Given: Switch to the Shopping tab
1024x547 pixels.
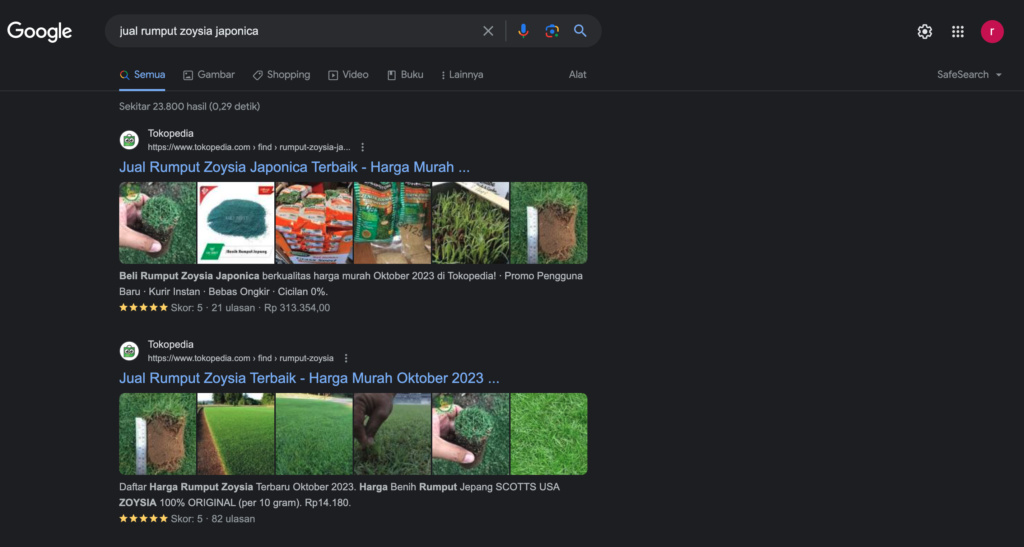Looking at the screenshot, I should point(281,75).
